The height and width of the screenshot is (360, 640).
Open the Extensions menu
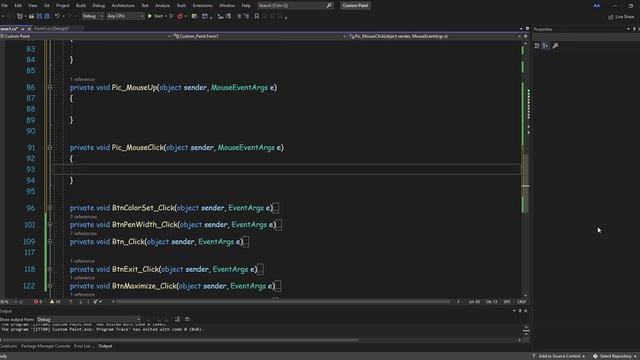click(202, 5)
